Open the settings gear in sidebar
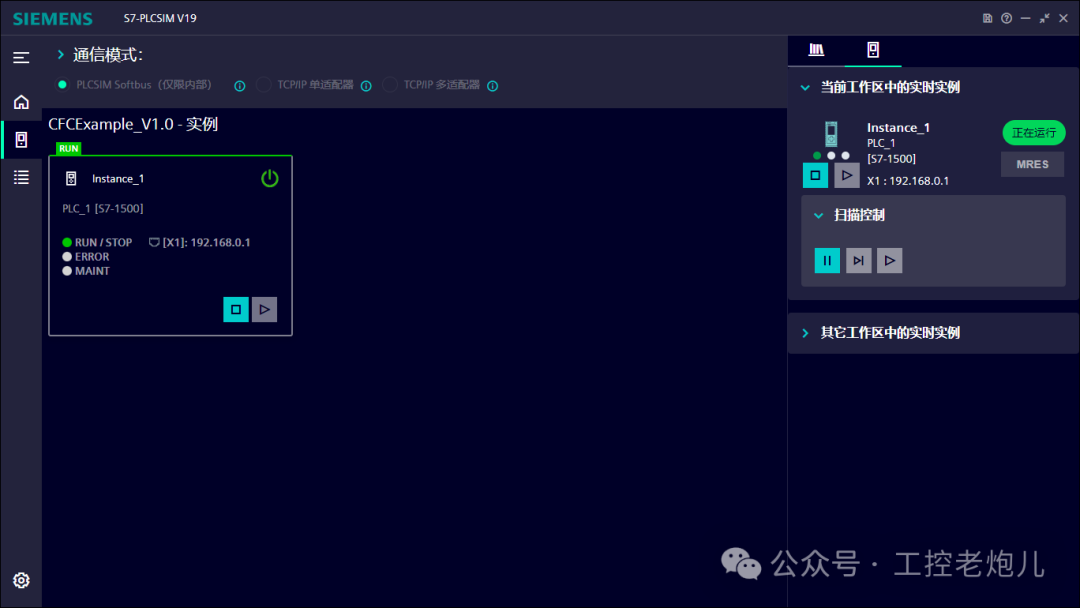 (21, 580)
